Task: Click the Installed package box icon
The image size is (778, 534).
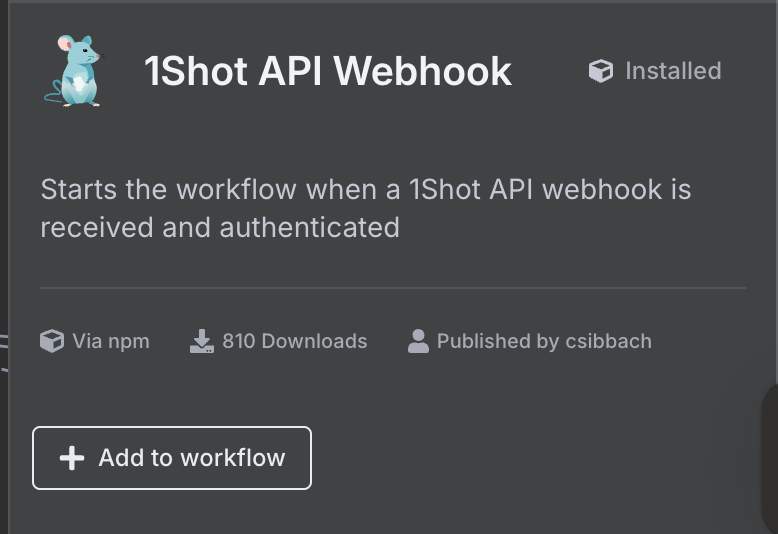Action: click(x=601, y=70)
